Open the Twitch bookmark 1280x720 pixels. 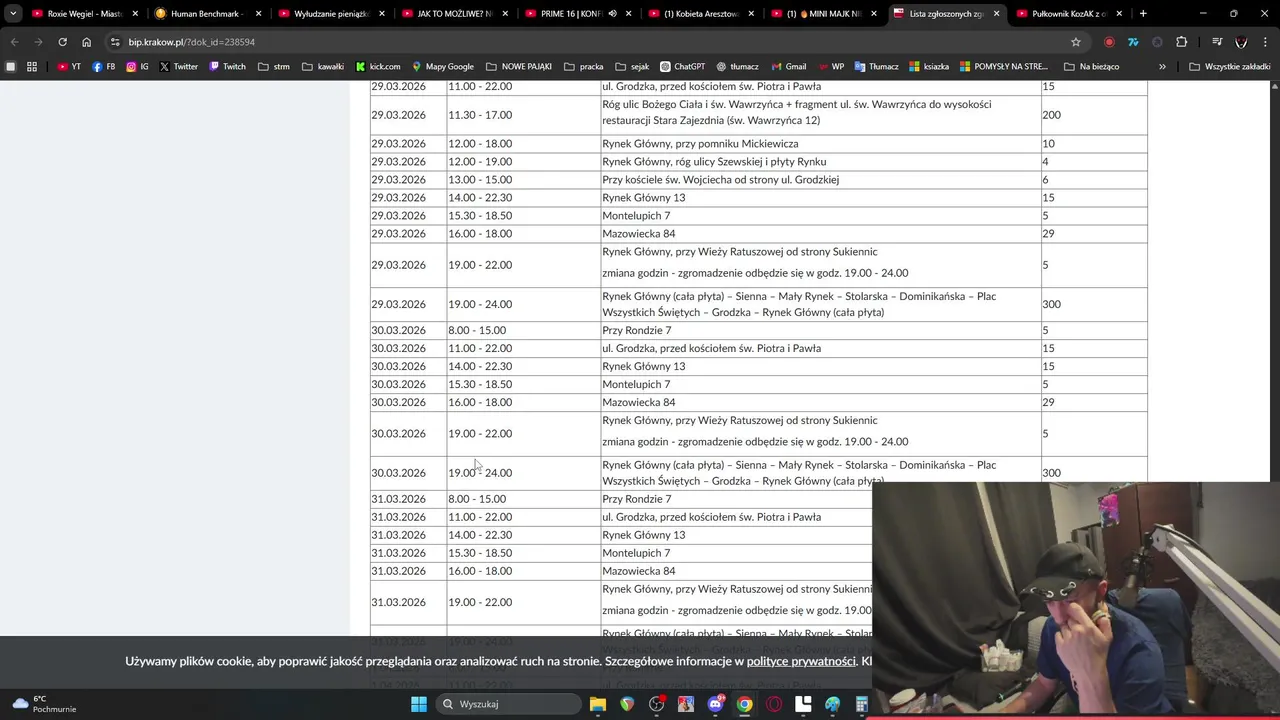(x=227, y=66)
